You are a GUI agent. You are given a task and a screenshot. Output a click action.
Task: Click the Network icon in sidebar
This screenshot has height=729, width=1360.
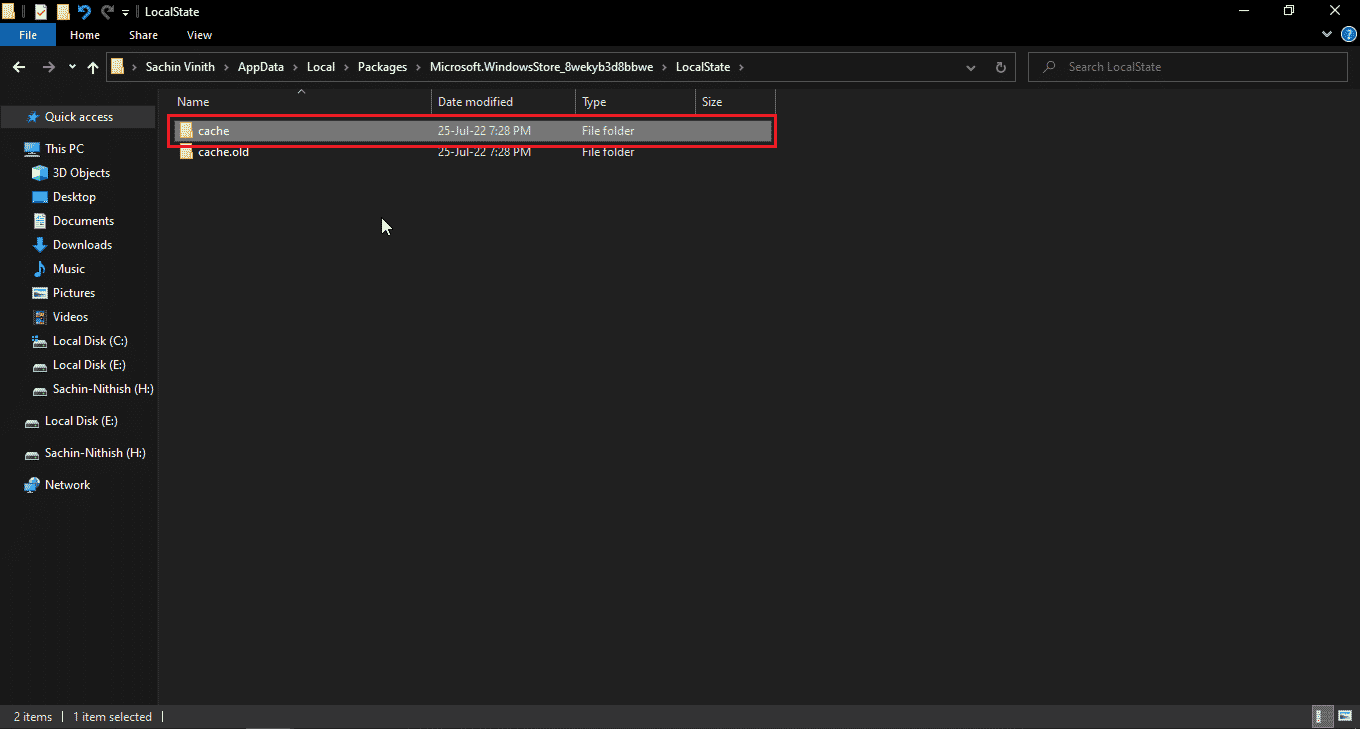32,485
